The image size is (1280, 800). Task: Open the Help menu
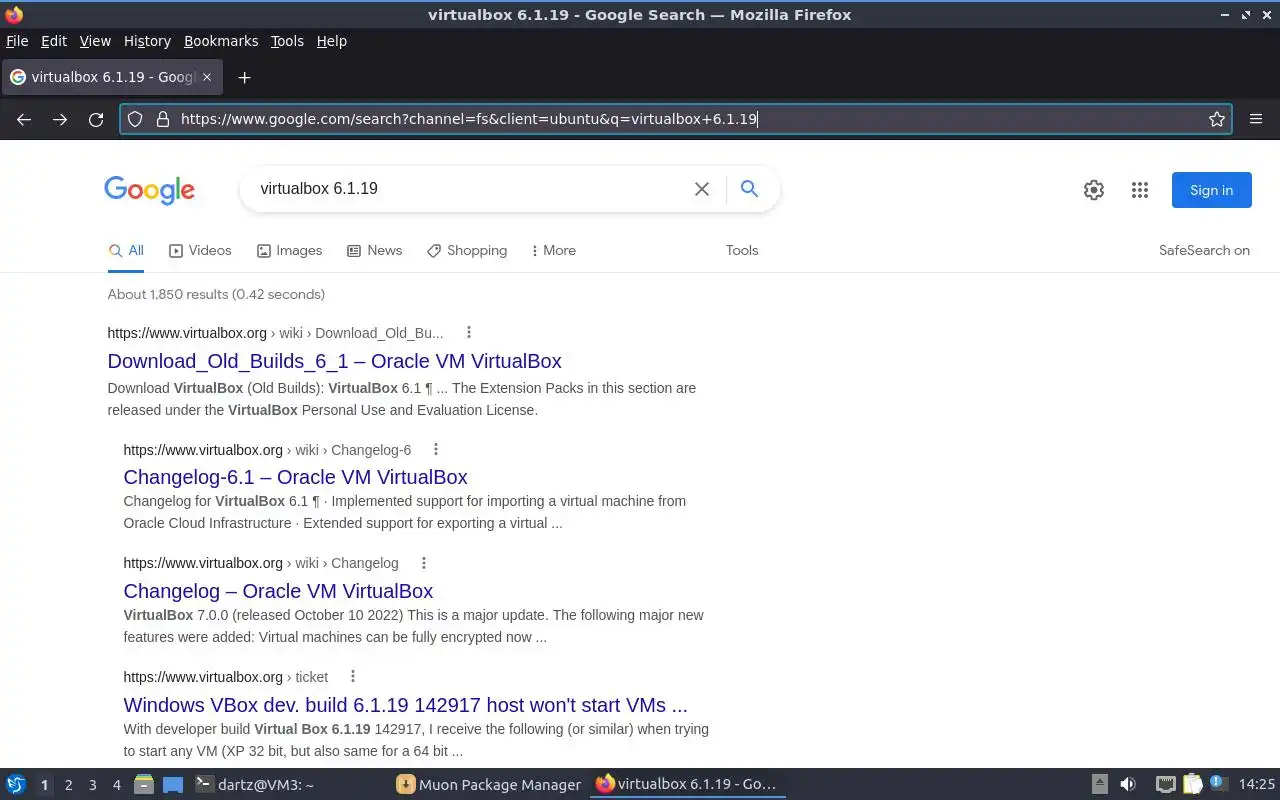[331, 41]
